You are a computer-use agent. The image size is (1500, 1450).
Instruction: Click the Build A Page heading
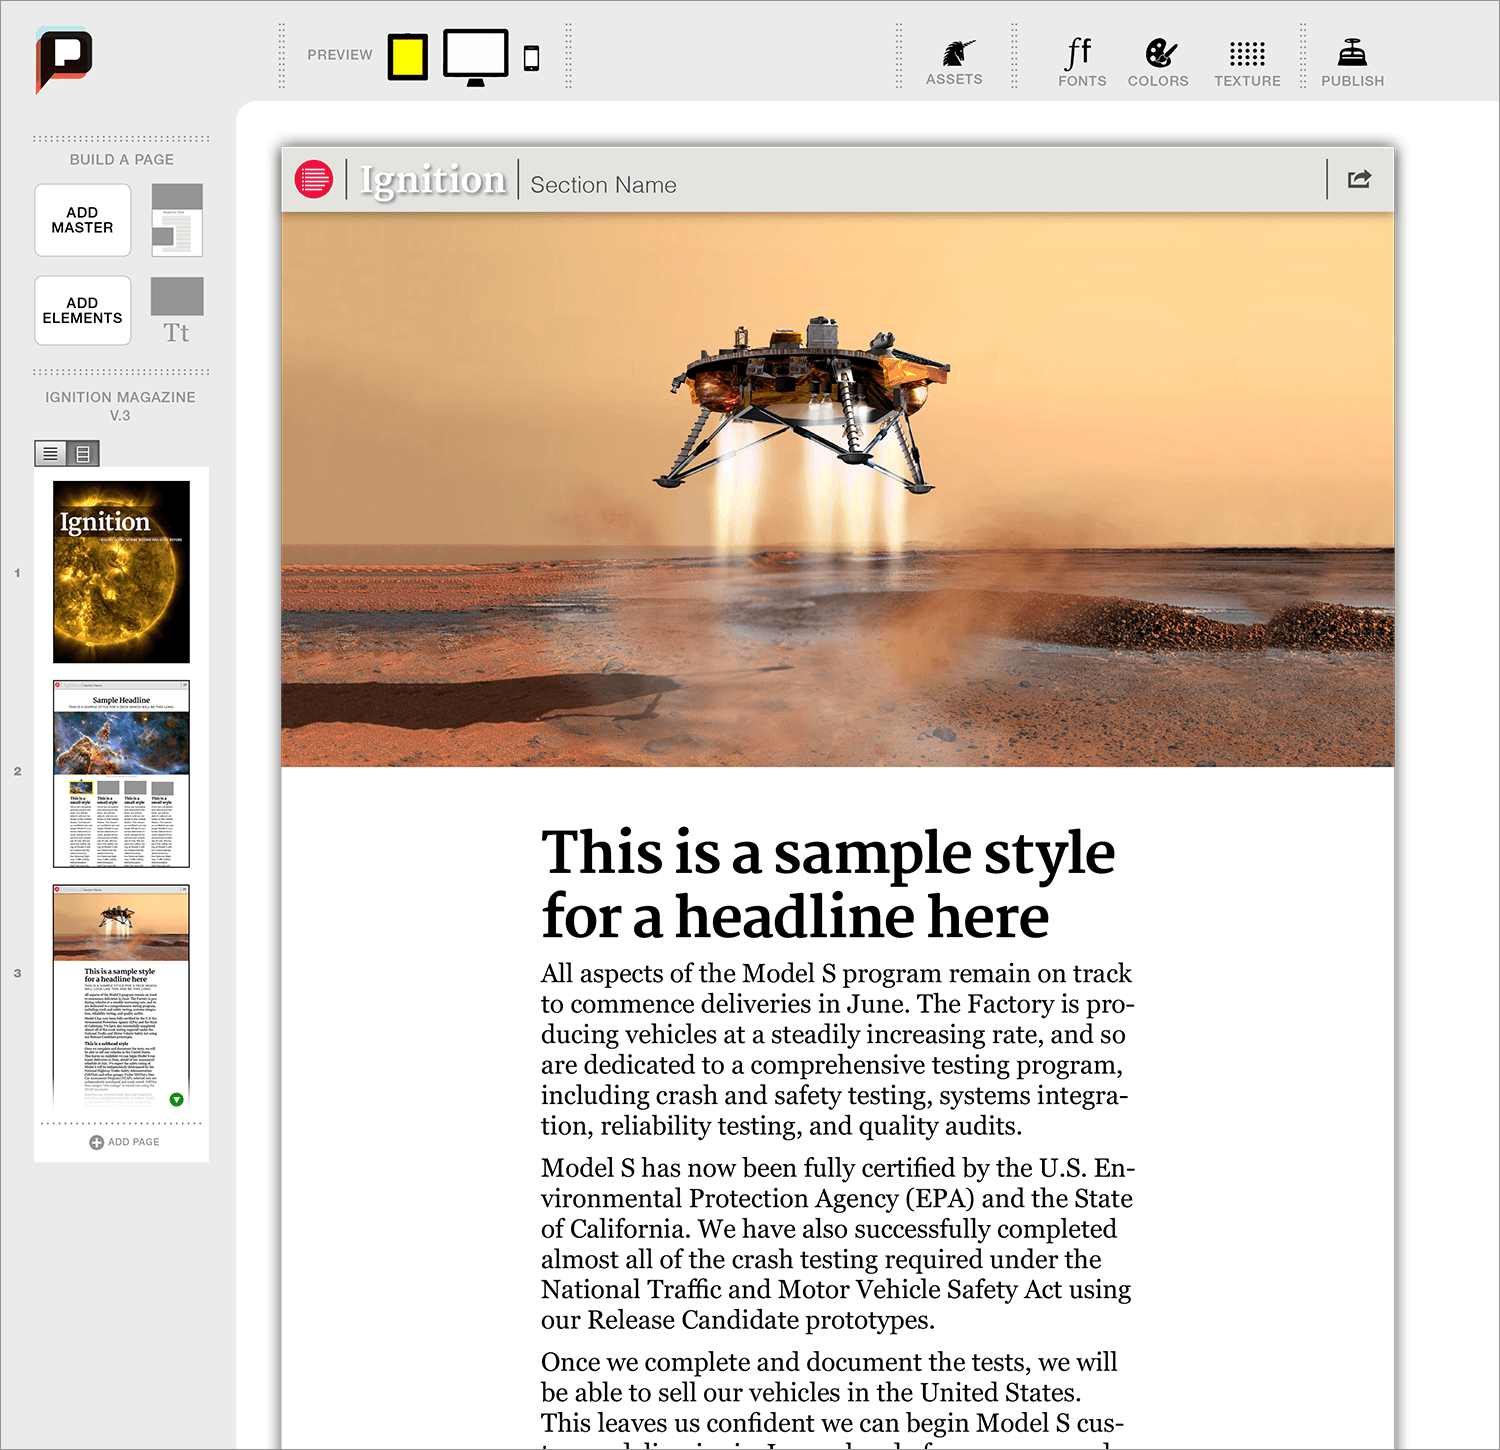122,160
